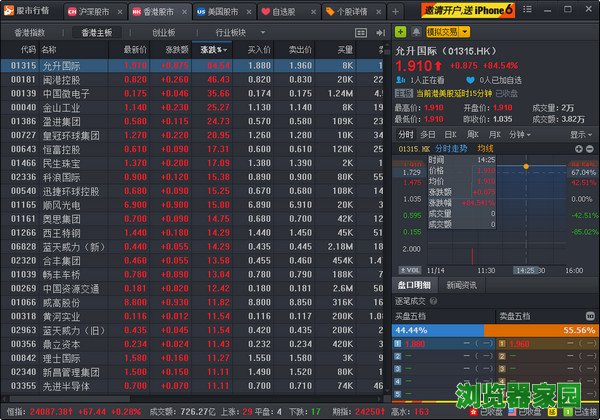Open new tab with plus icon

click(x=394, y=12)
